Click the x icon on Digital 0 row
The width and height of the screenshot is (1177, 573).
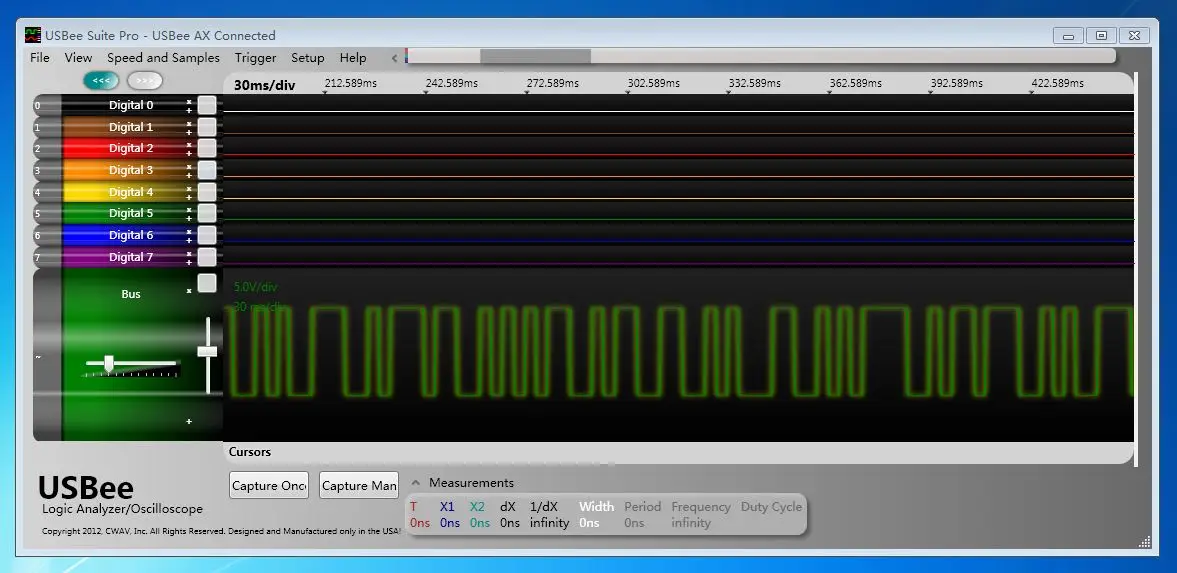coord(189,101)
